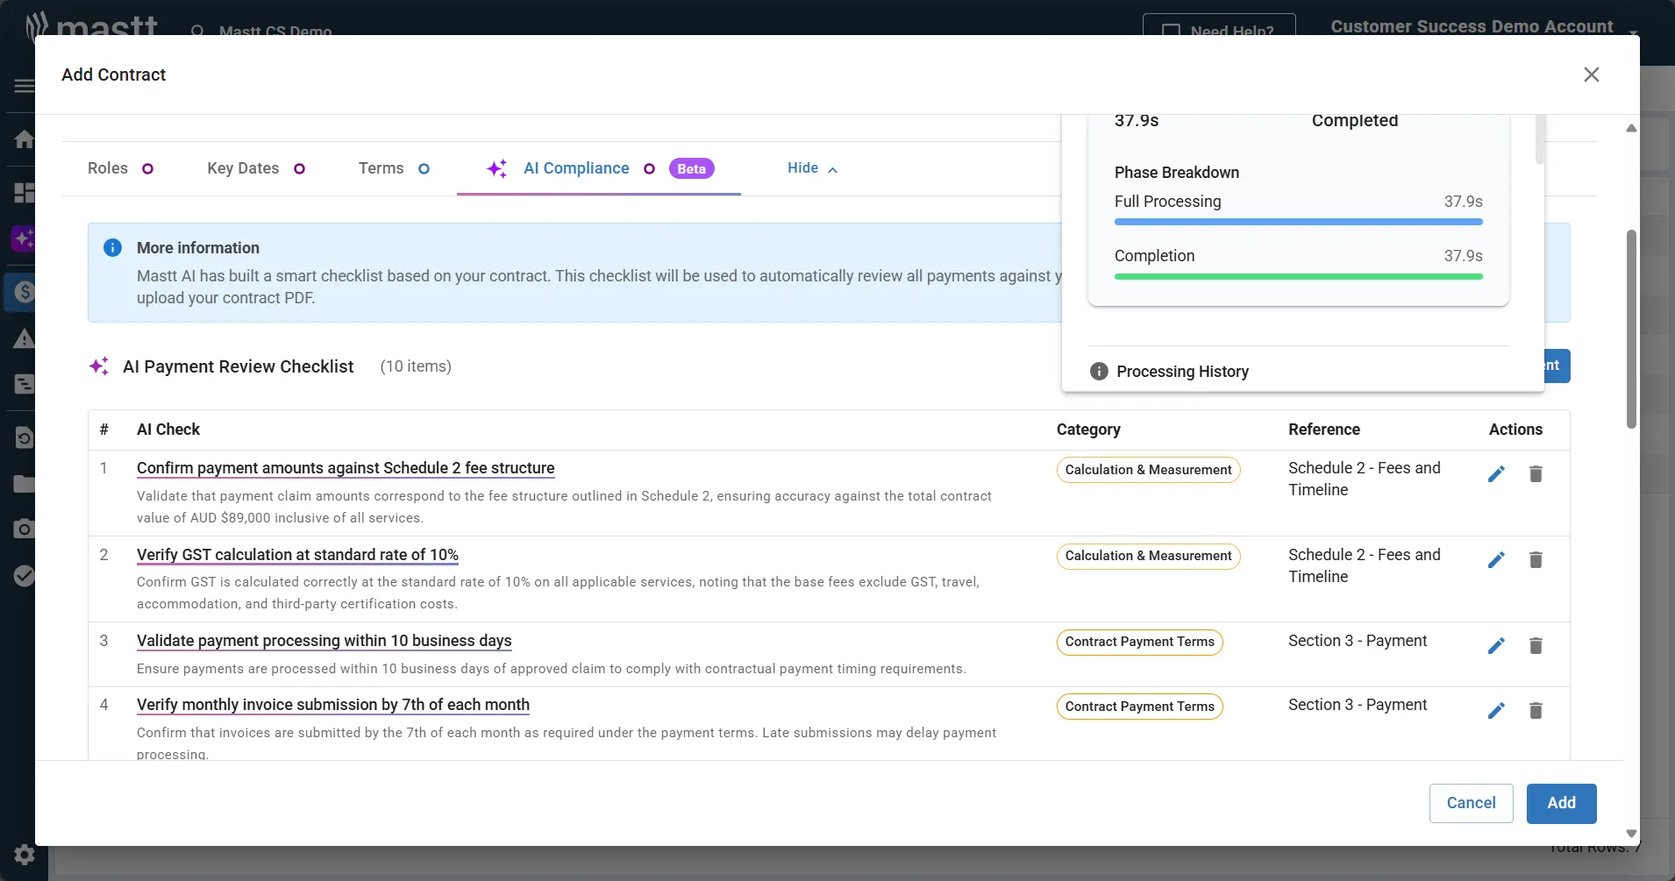
Task: Close the Add Contract dialog
Action: pos(1591,75)
